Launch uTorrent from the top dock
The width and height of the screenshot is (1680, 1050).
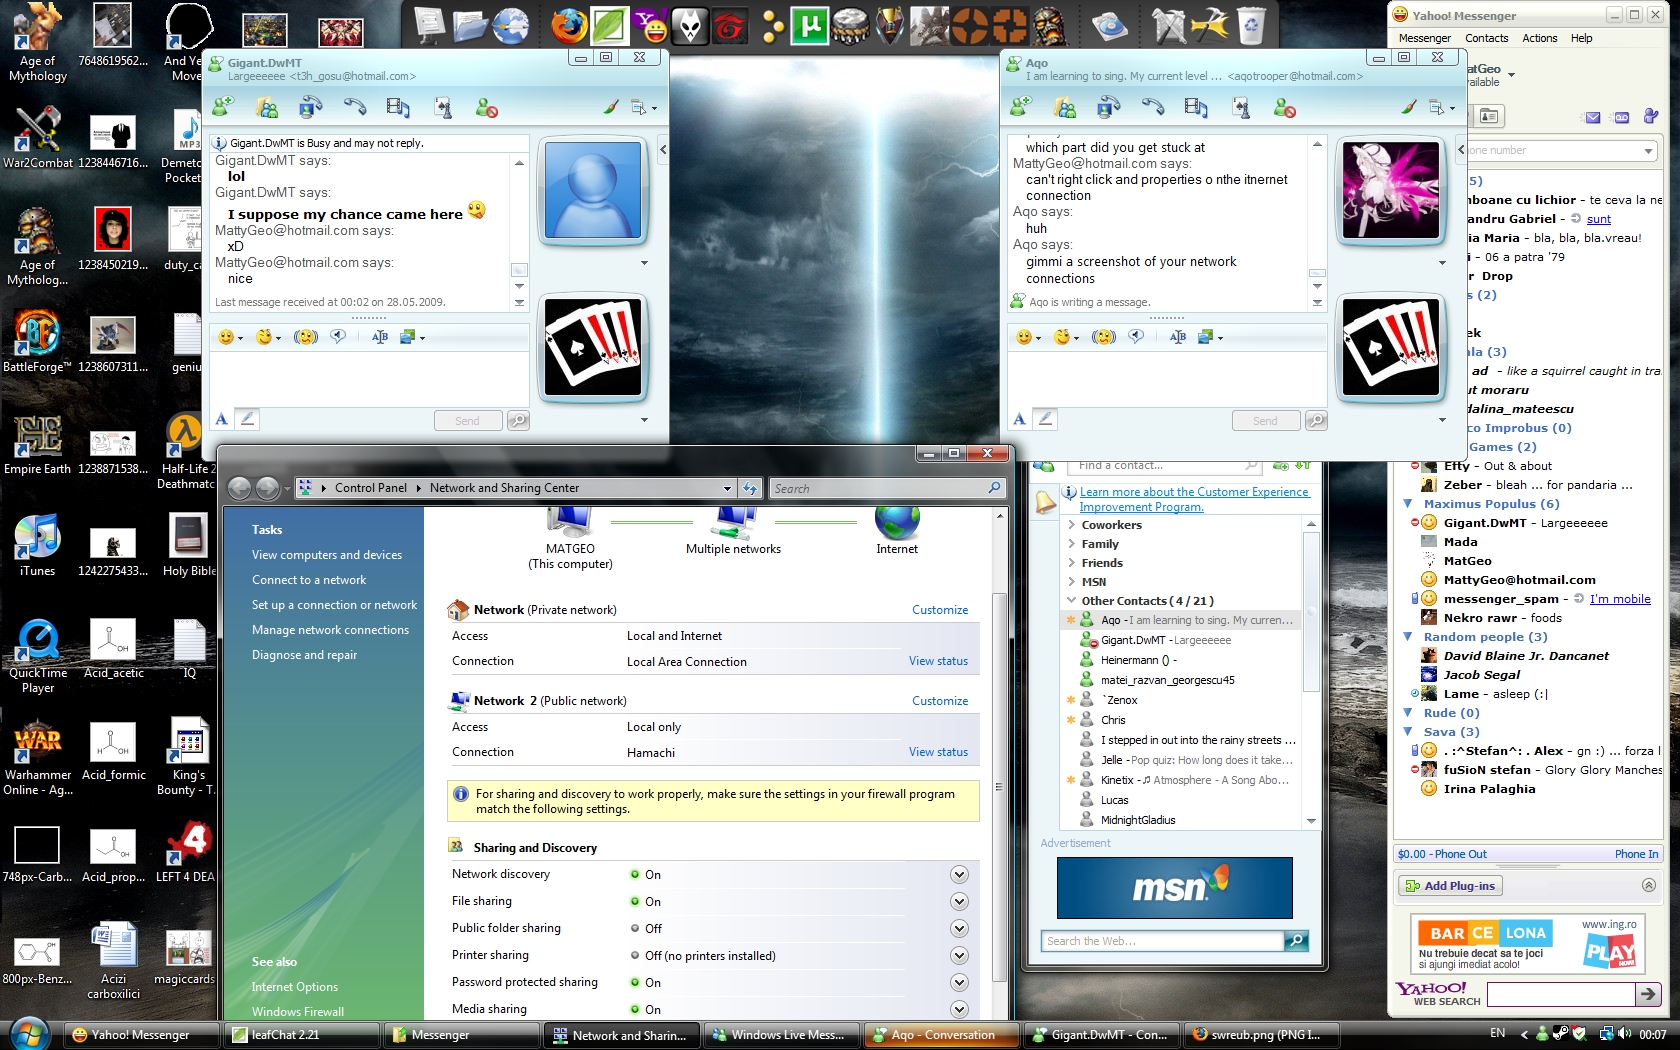pyautogui.click(x=810, y=25)
